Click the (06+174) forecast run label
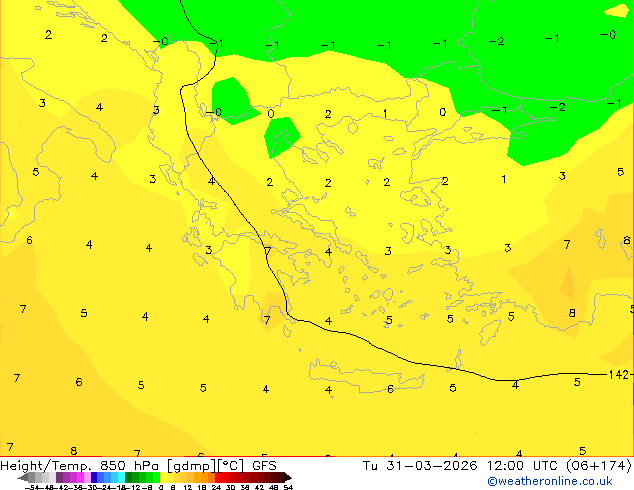The height and width of the screenshot is (490, 634). tap(598, 466)
